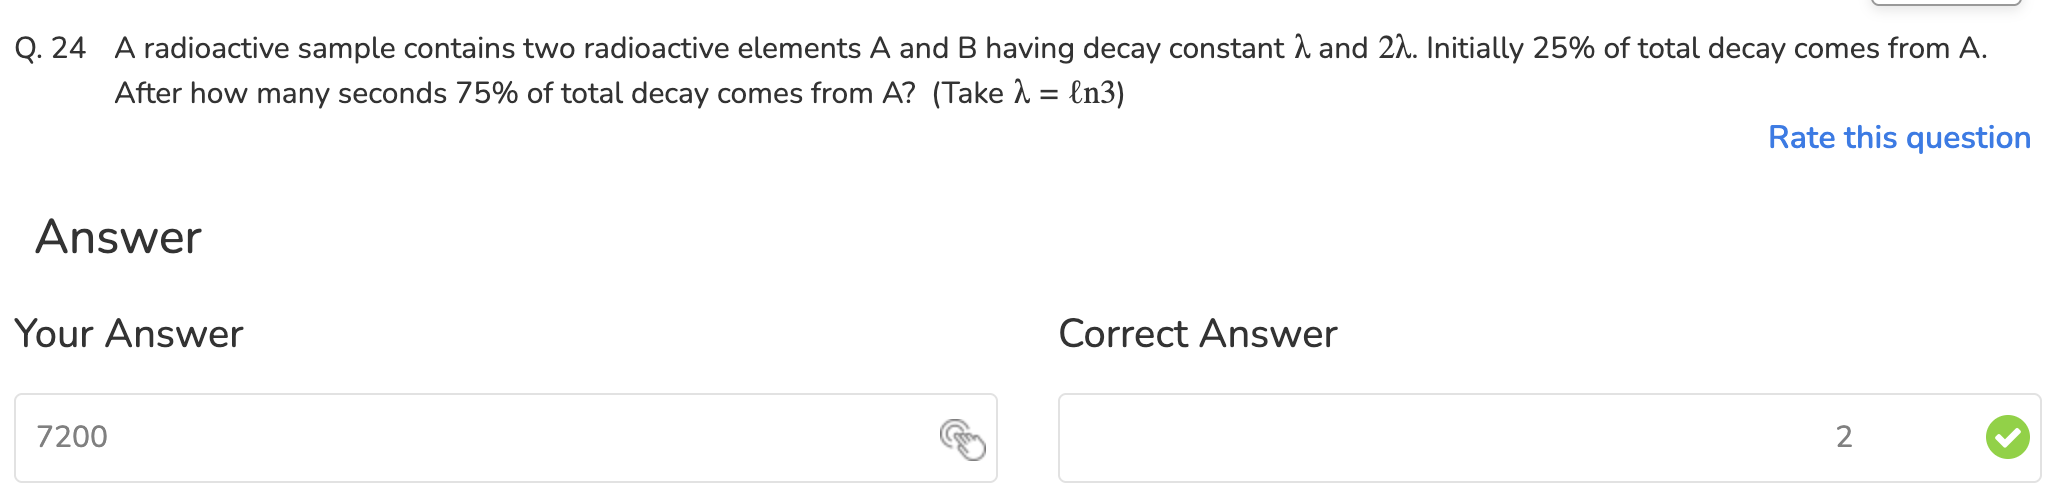Click the Q. 24 question number
This screenshot has height=492, width=2052.
click(50, 48)
